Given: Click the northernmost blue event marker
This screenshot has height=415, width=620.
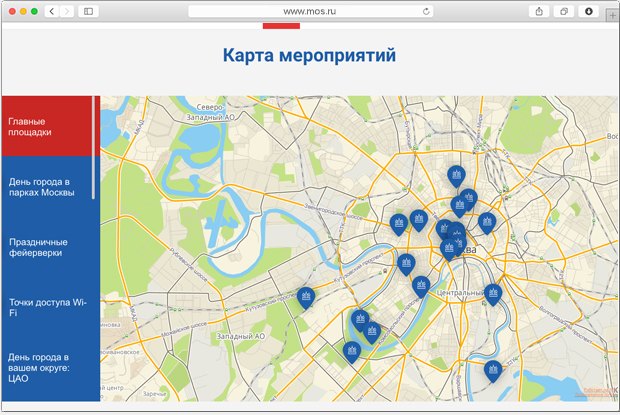Looking at the screenshot, I should [x=456, y=176].
